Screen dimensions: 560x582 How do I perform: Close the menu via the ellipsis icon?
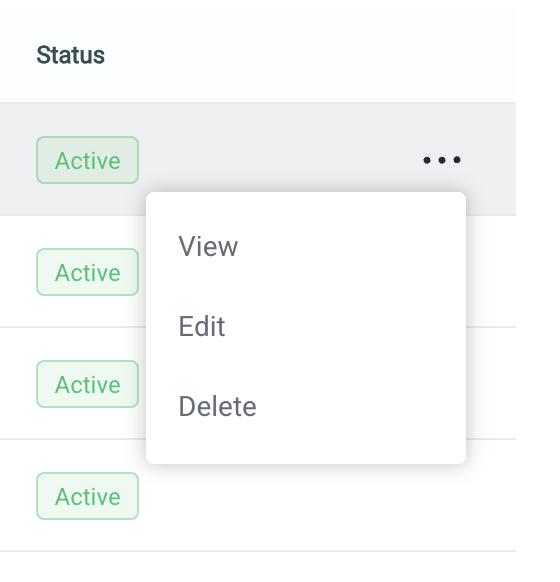click(x=442, y=160)
